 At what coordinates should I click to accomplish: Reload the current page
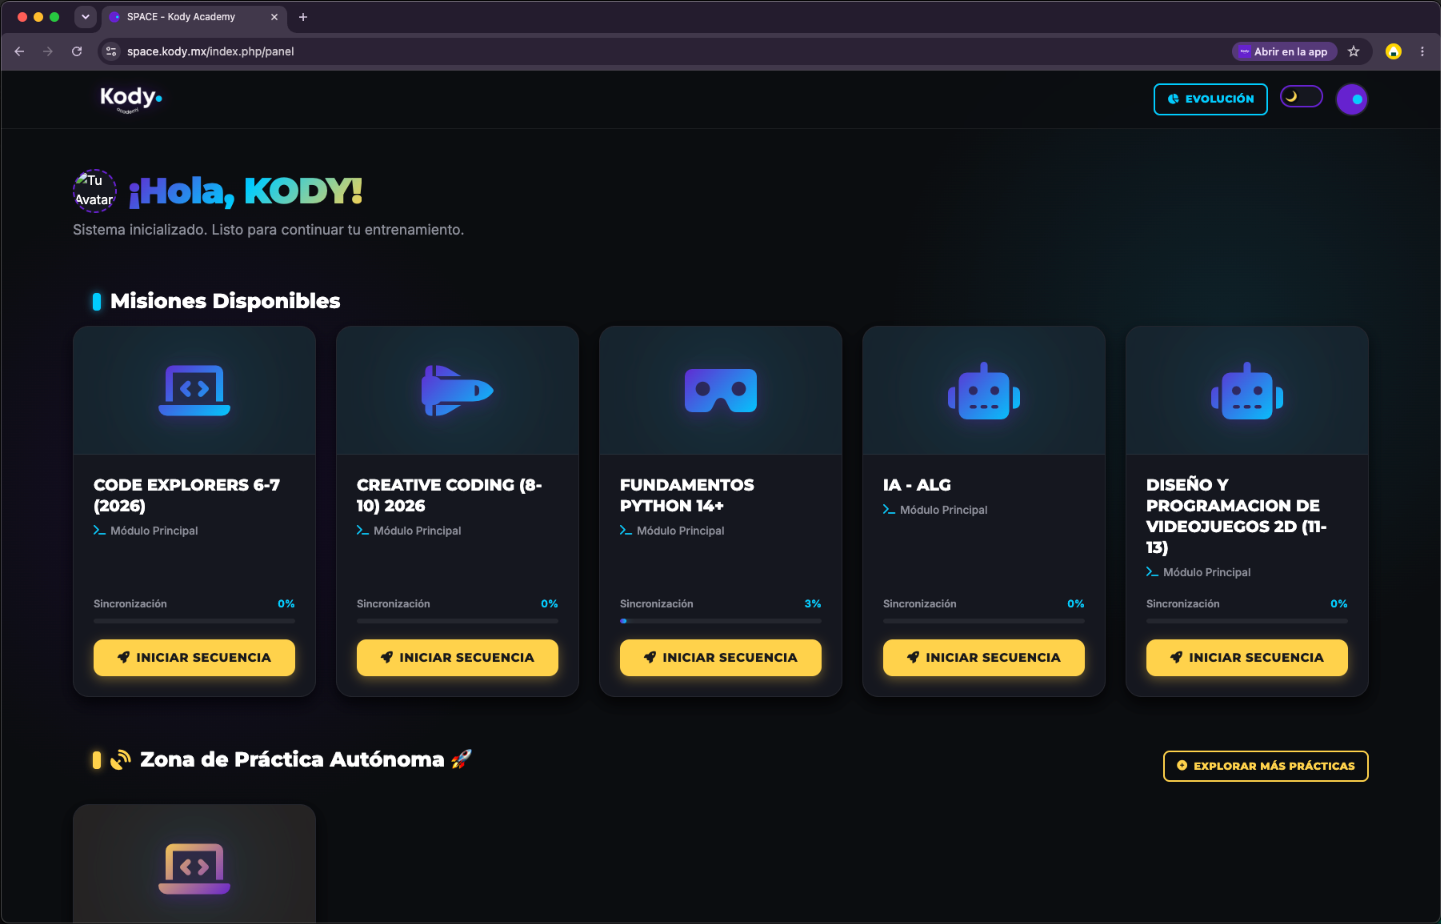[77, 51]
